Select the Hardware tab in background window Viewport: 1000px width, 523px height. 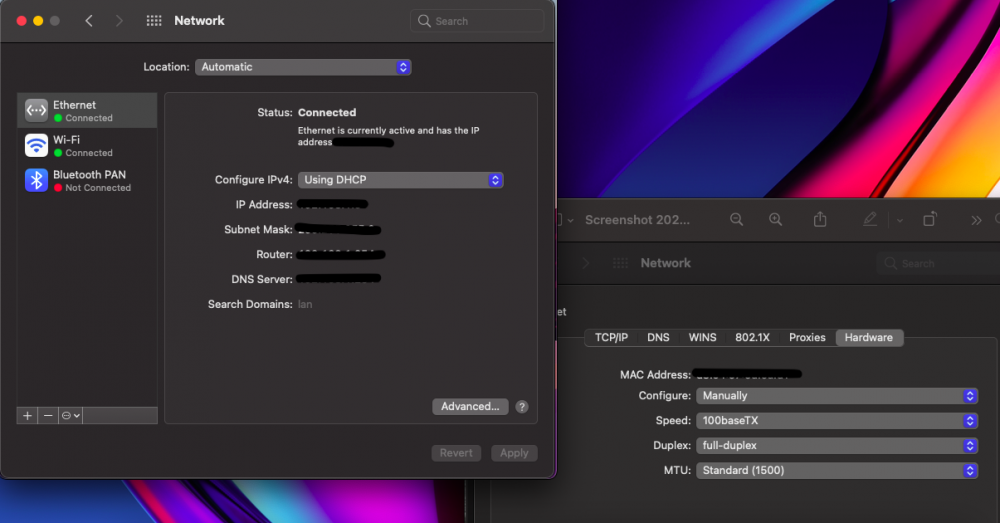pos(869,337)
